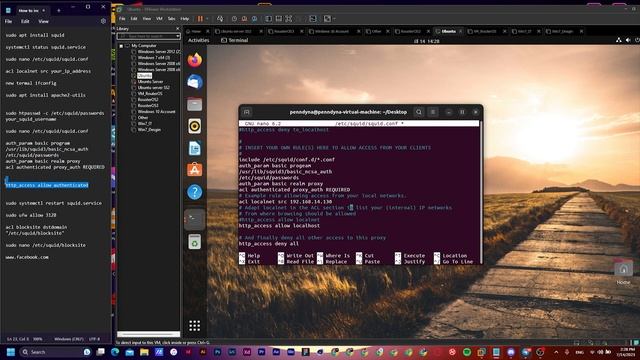This screenshot has width=640, height=360.
Task: Open Notepad settings gear icon
Action: pyautogui.click(x=103, y=21)
